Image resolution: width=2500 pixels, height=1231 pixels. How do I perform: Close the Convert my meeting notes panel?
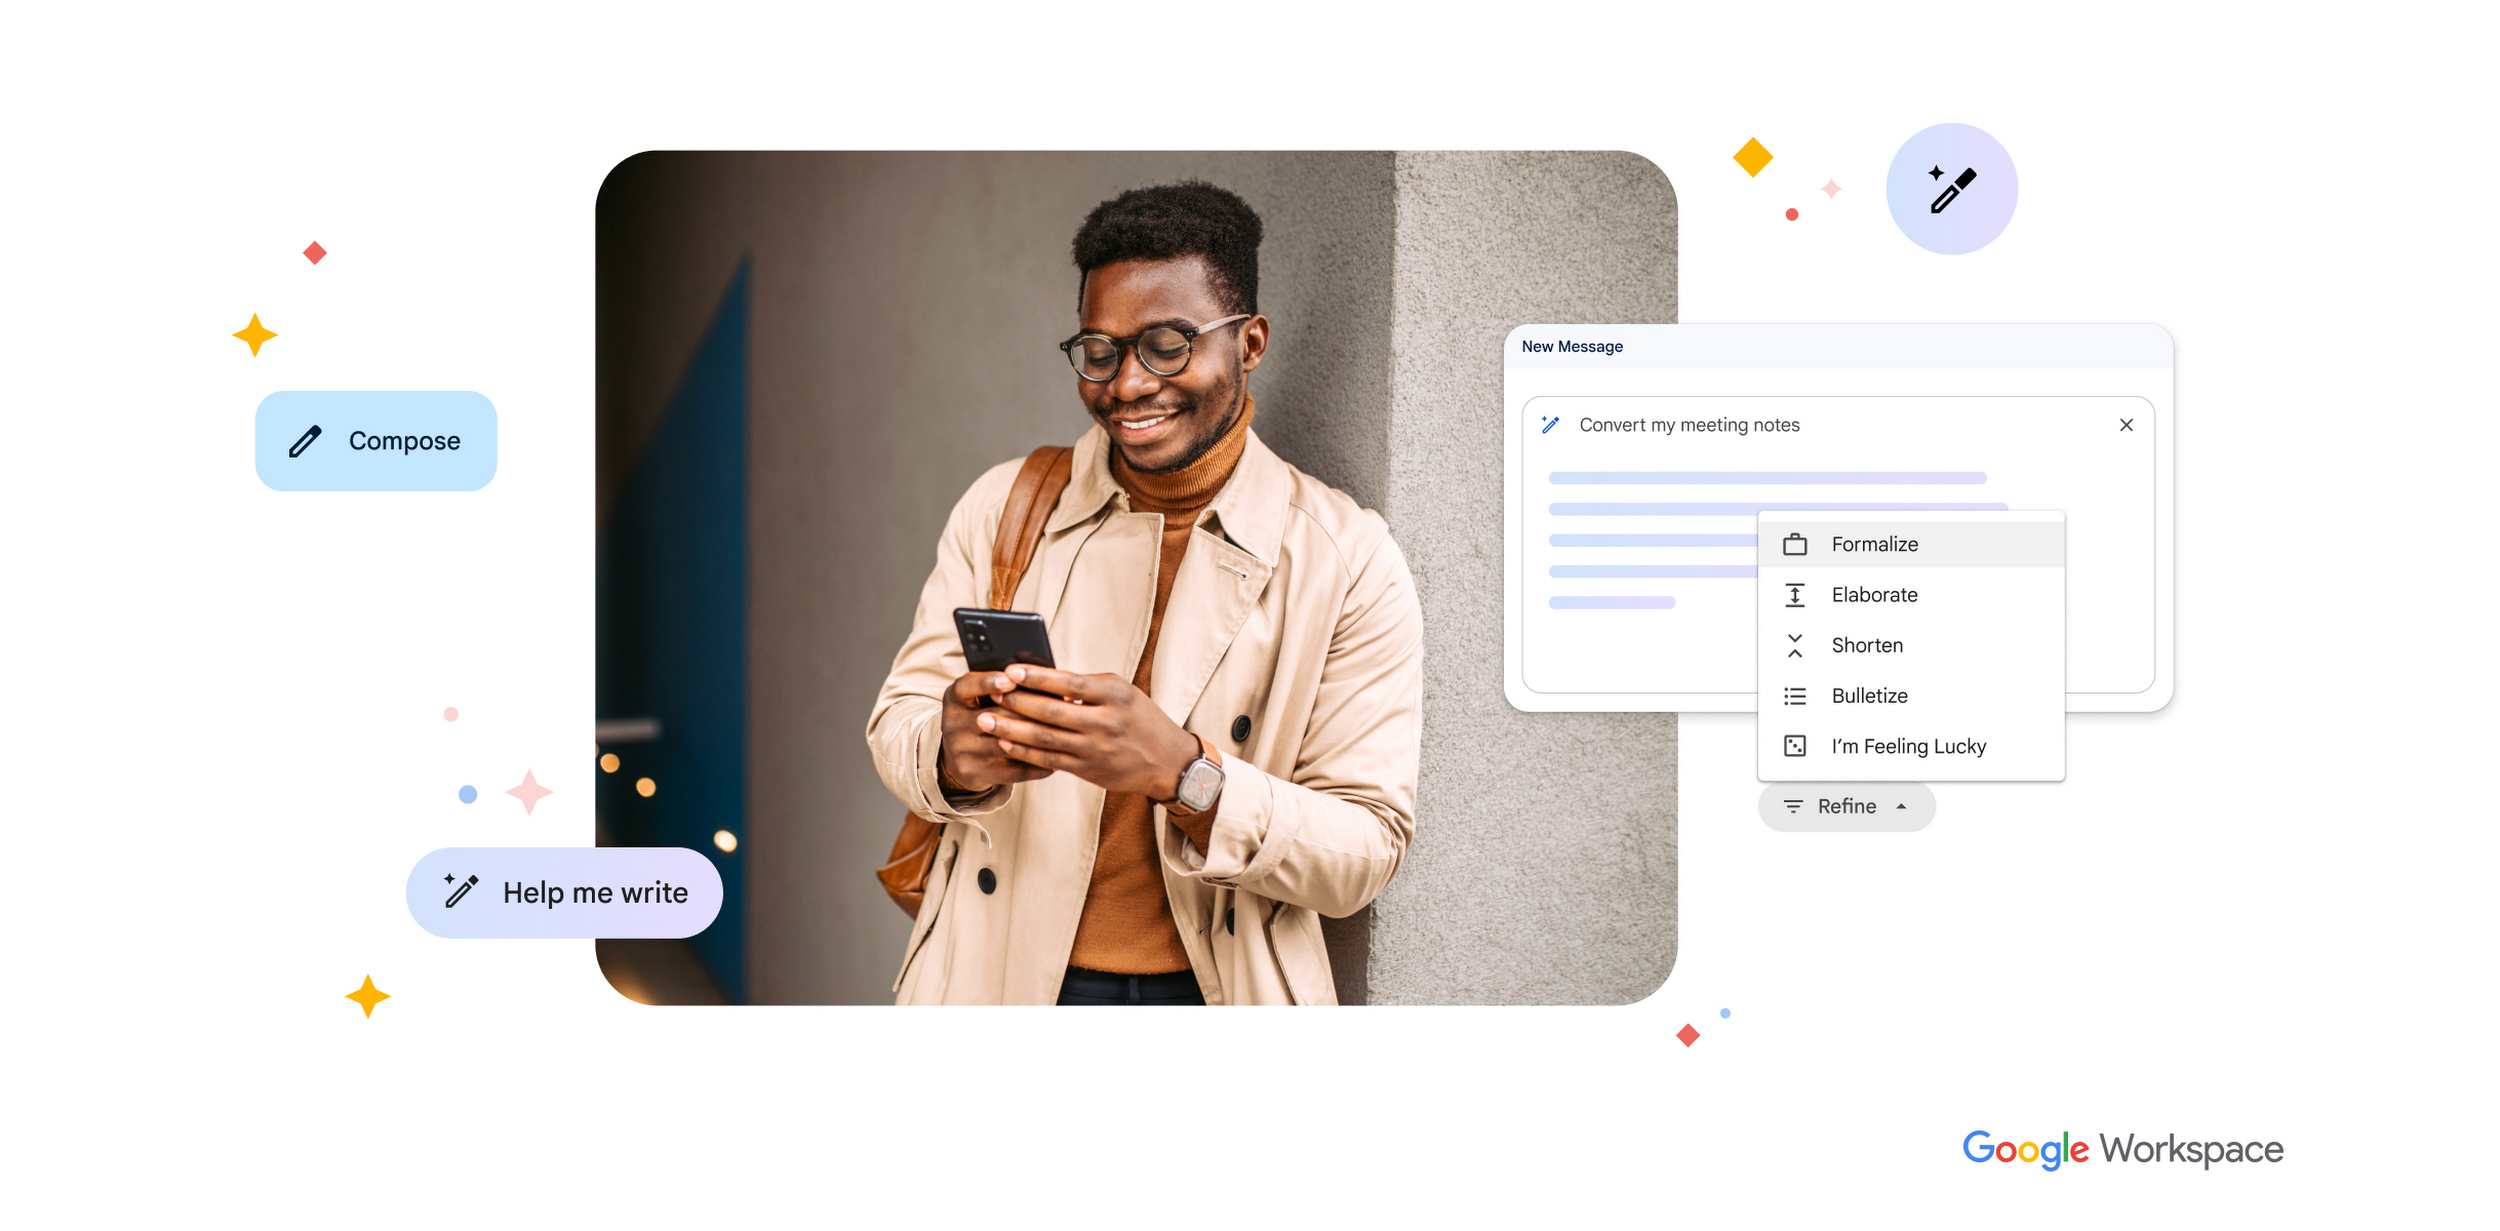(x=2124, y=426)
